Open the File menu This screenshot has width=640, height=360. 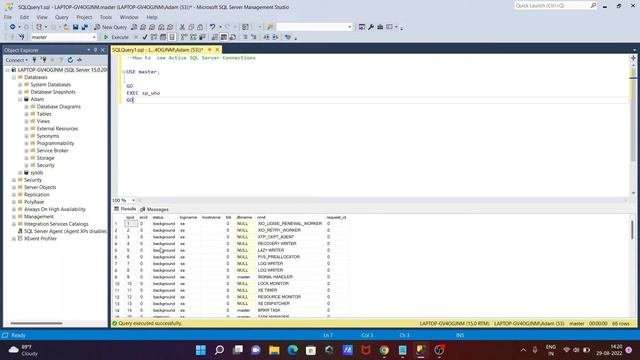8,17
